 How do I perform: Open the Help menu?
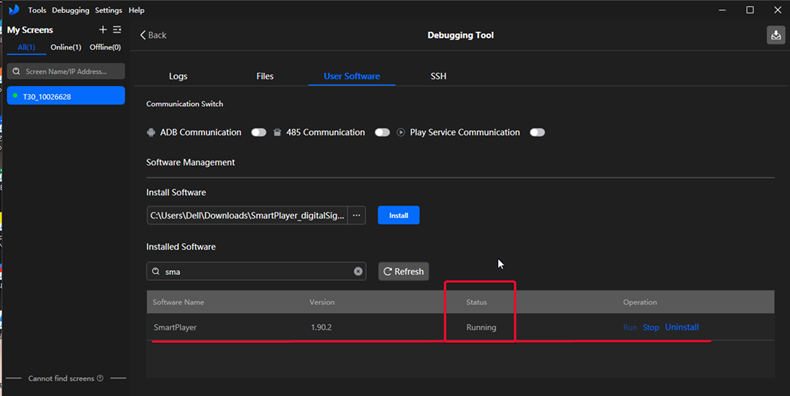pyautogui.click(x=136, y=10)
